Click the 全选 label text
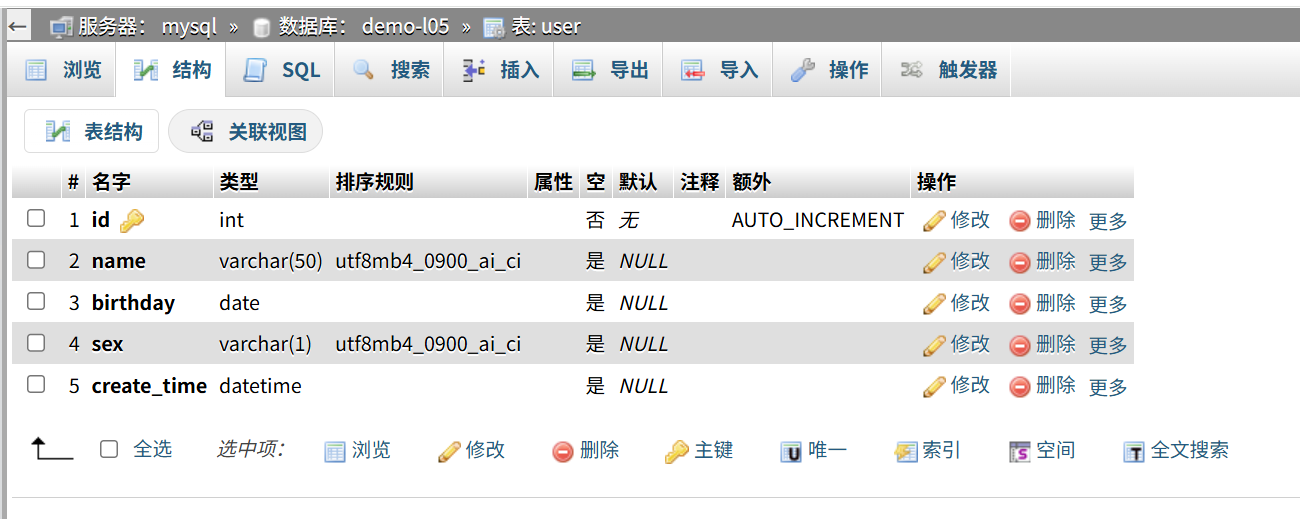The image size is (1300, 519). point(153,450)
